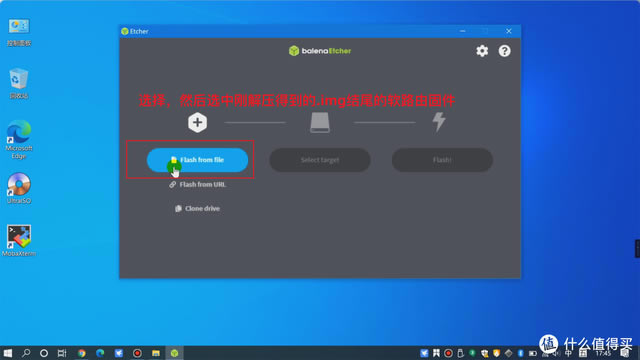Click the lightning bolt flash icon

coord(439,122)
